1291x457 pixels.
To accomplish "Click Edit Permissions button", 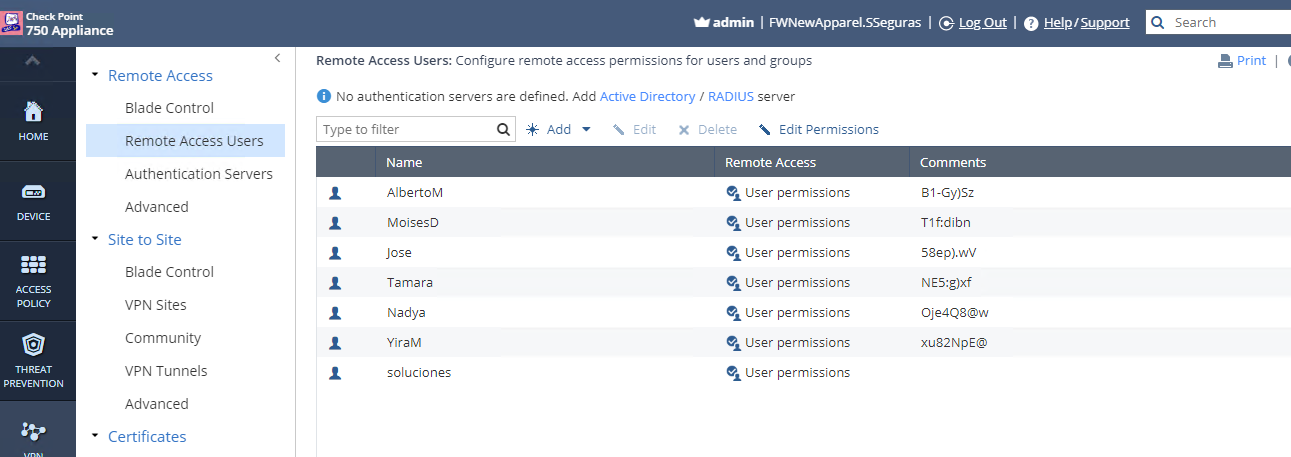I will click(x=818, y=130).
